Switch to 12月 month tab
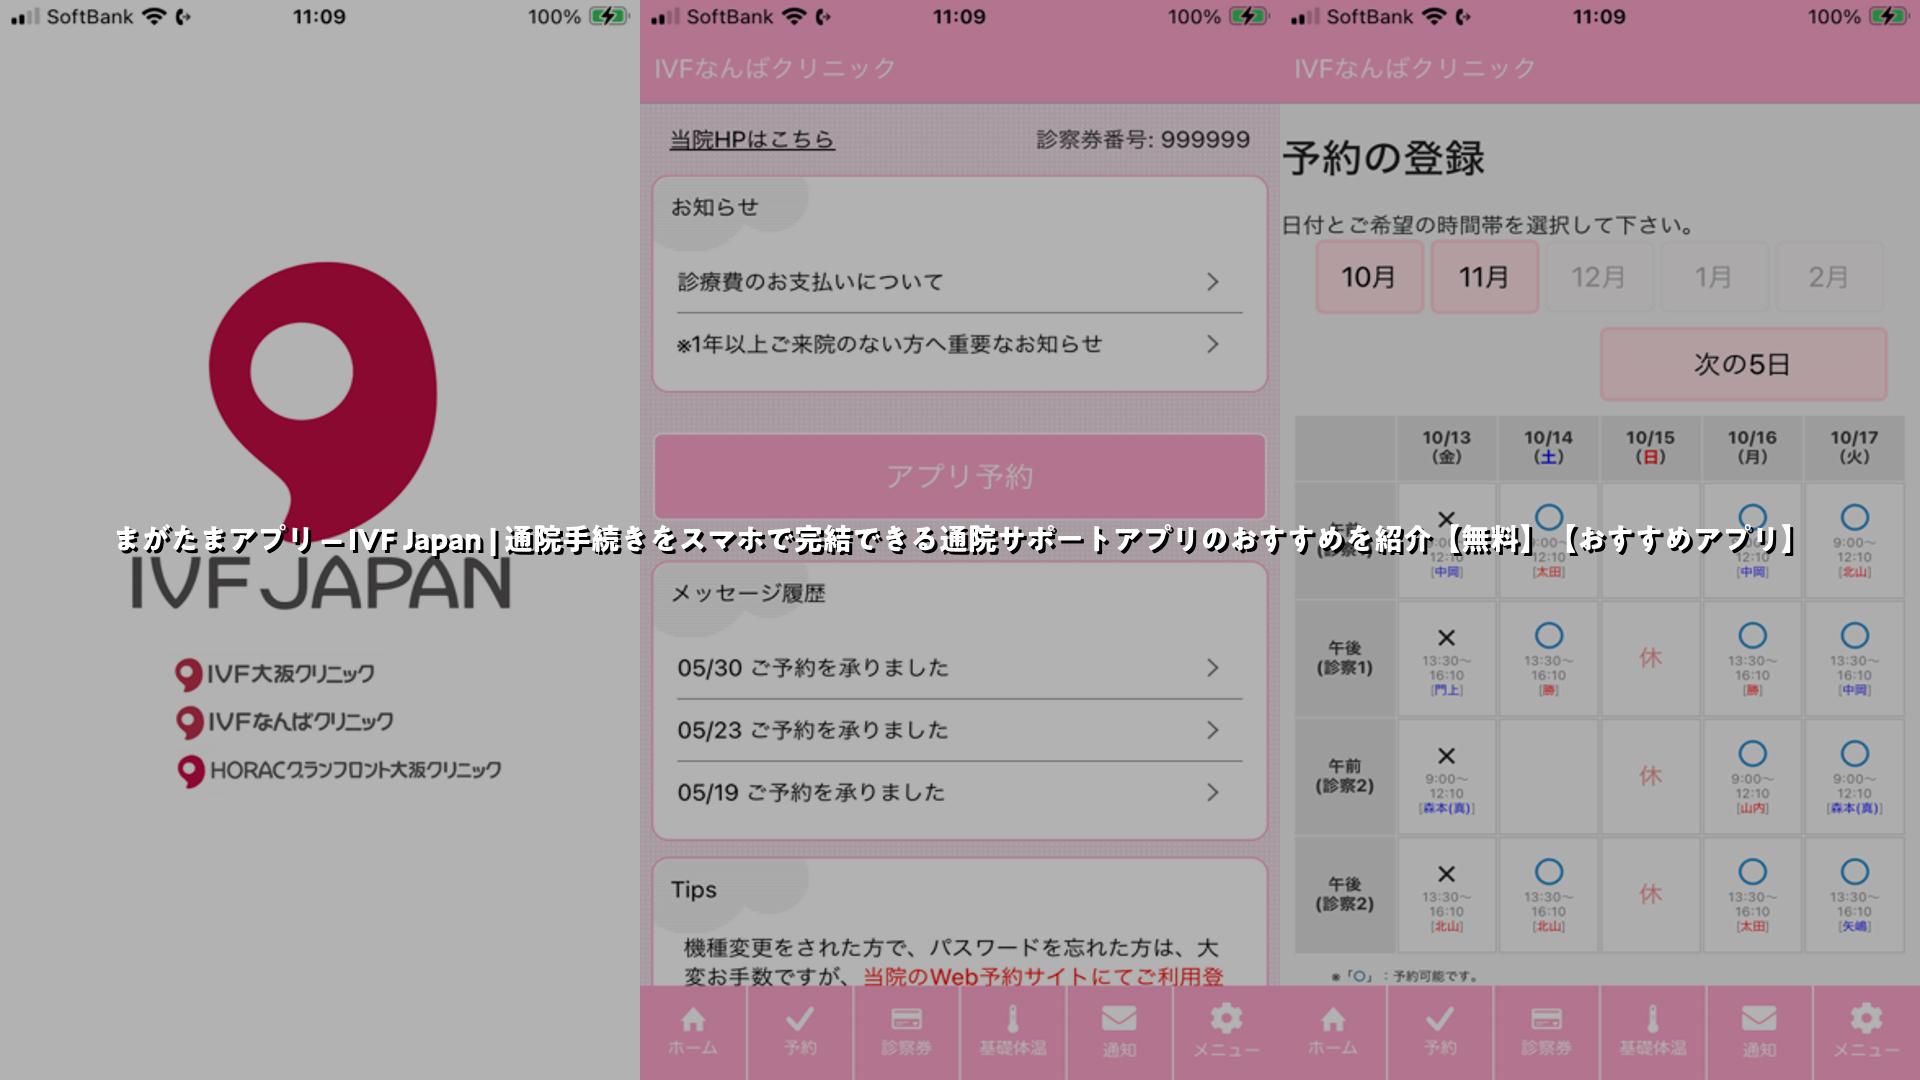The width and height of the screenshot is (1920, 1080). click(x=1599, y=277)
